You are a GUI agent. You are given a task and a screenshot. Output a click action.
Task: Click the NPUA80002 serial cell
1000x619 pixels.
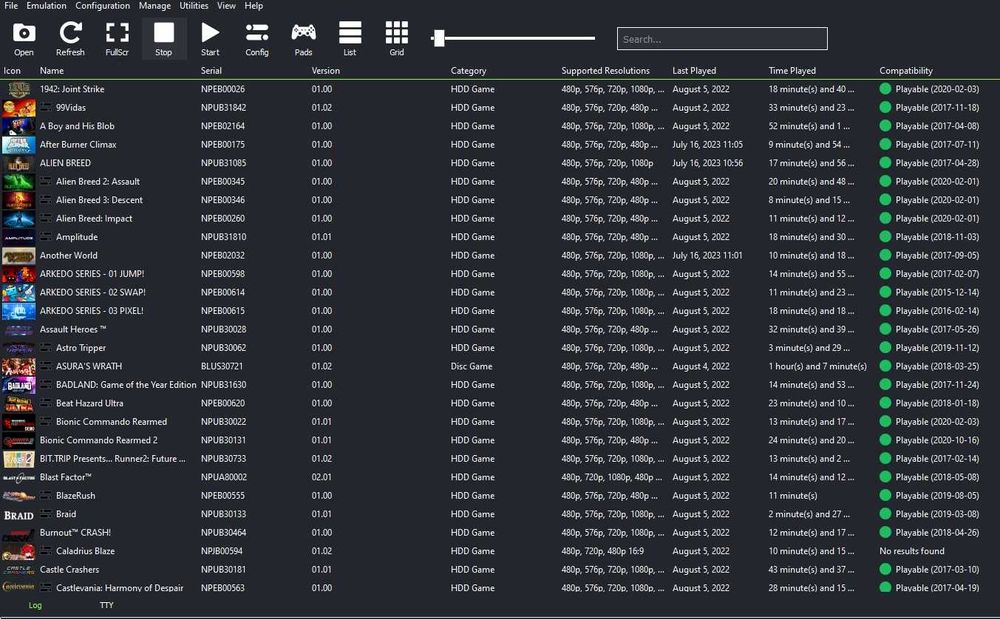223,477
